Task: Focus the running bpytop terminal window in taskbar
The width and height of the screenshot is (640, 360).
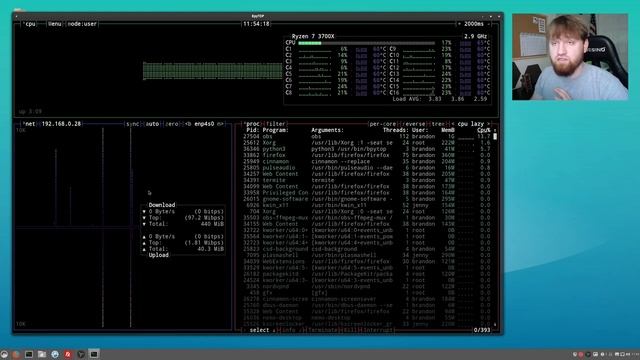Action: [x=94, y=354]
